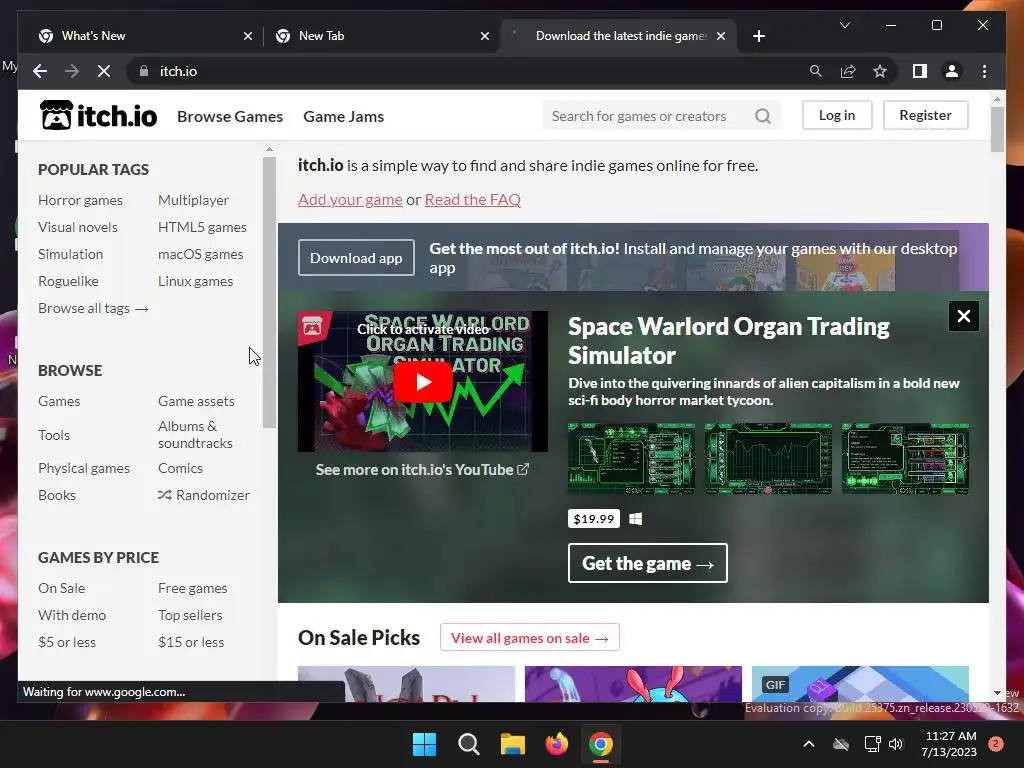Follow the Add your game link

pyautogui.click(x=350, y=199)
